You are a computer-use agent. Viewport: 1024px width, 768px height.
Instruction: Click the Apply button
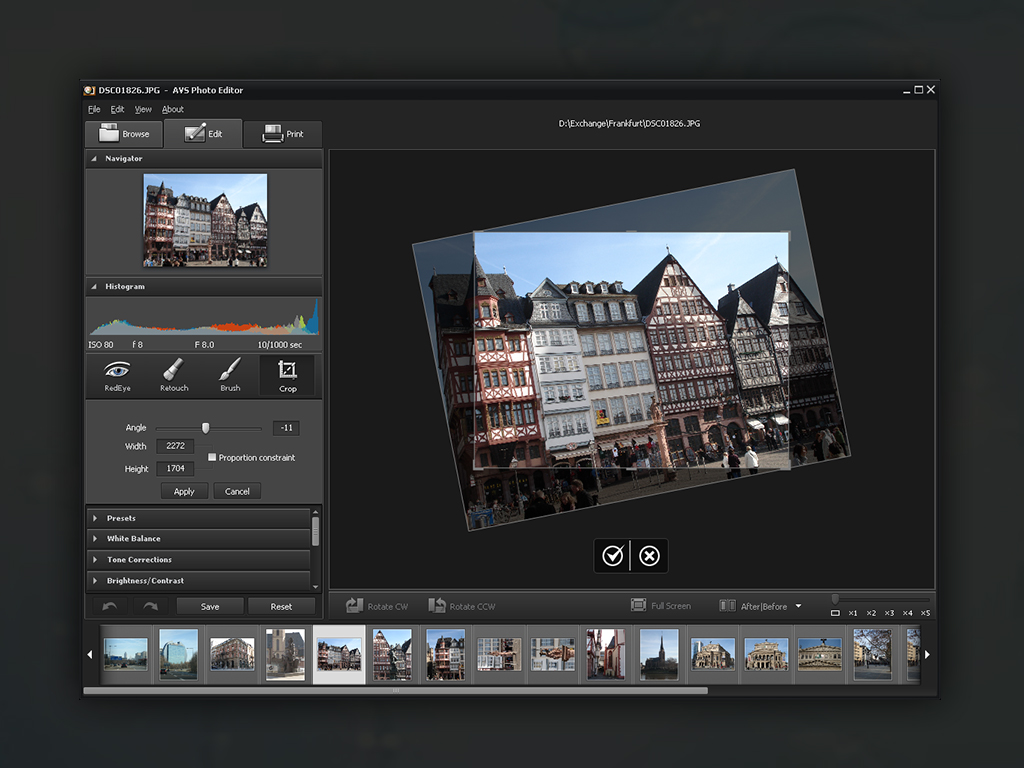click(x=183, y=491)
